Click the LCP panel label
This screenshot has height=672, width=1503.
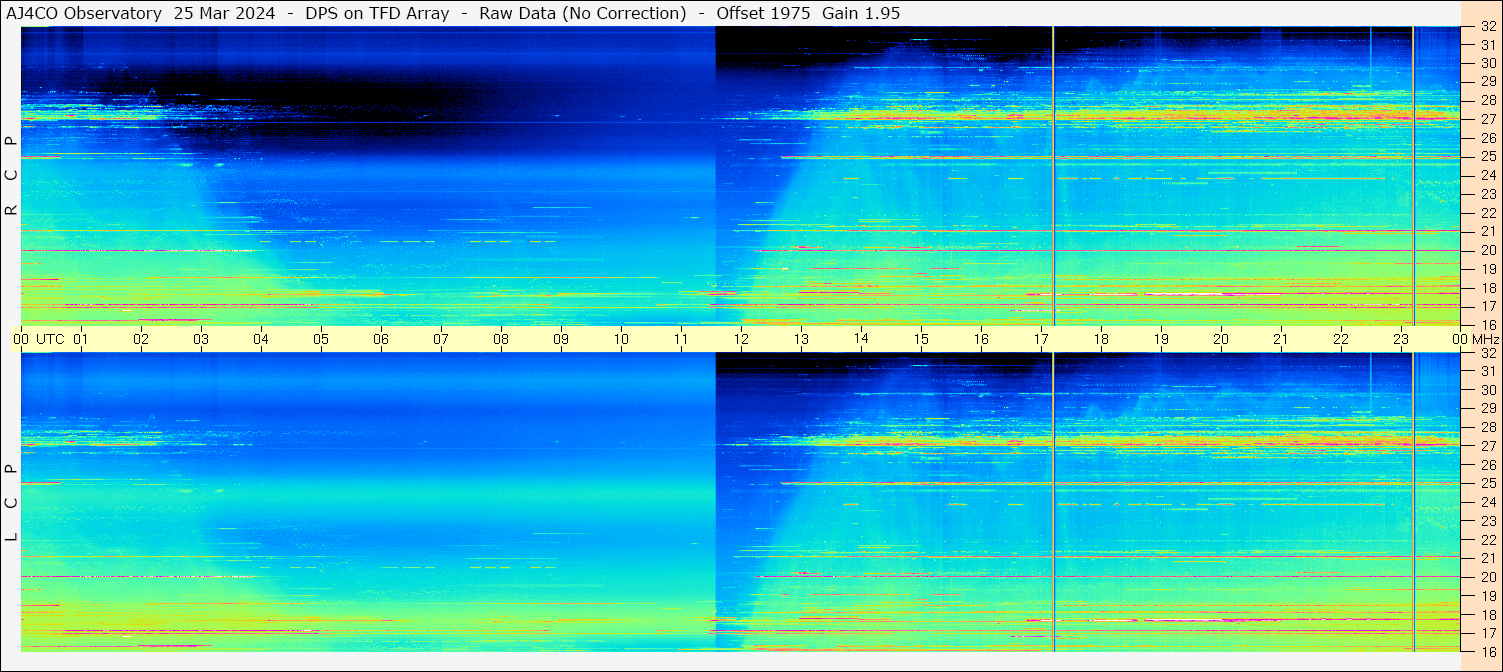(11, 503)
